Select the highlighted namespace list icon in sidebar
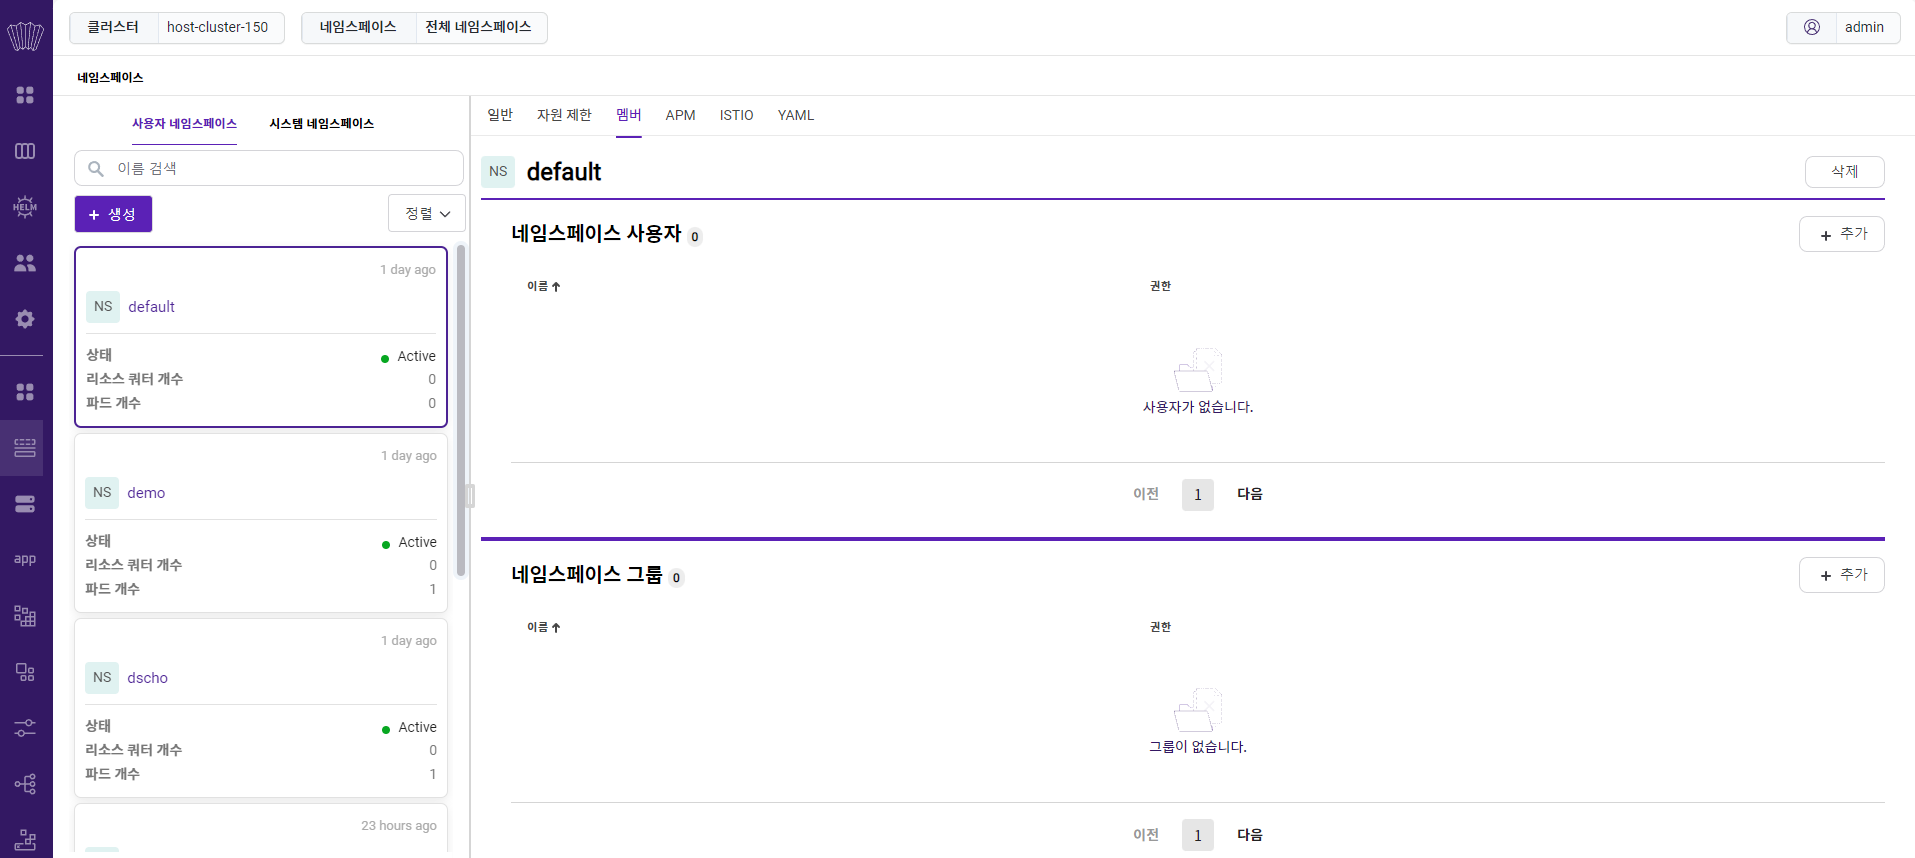 (x=25, y=447)
